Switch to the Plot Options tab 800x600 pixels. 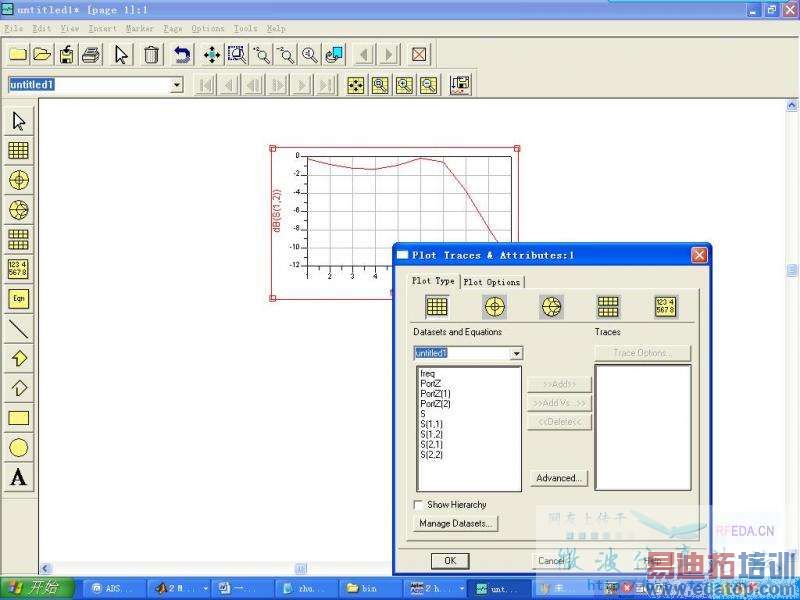[492, 282]
